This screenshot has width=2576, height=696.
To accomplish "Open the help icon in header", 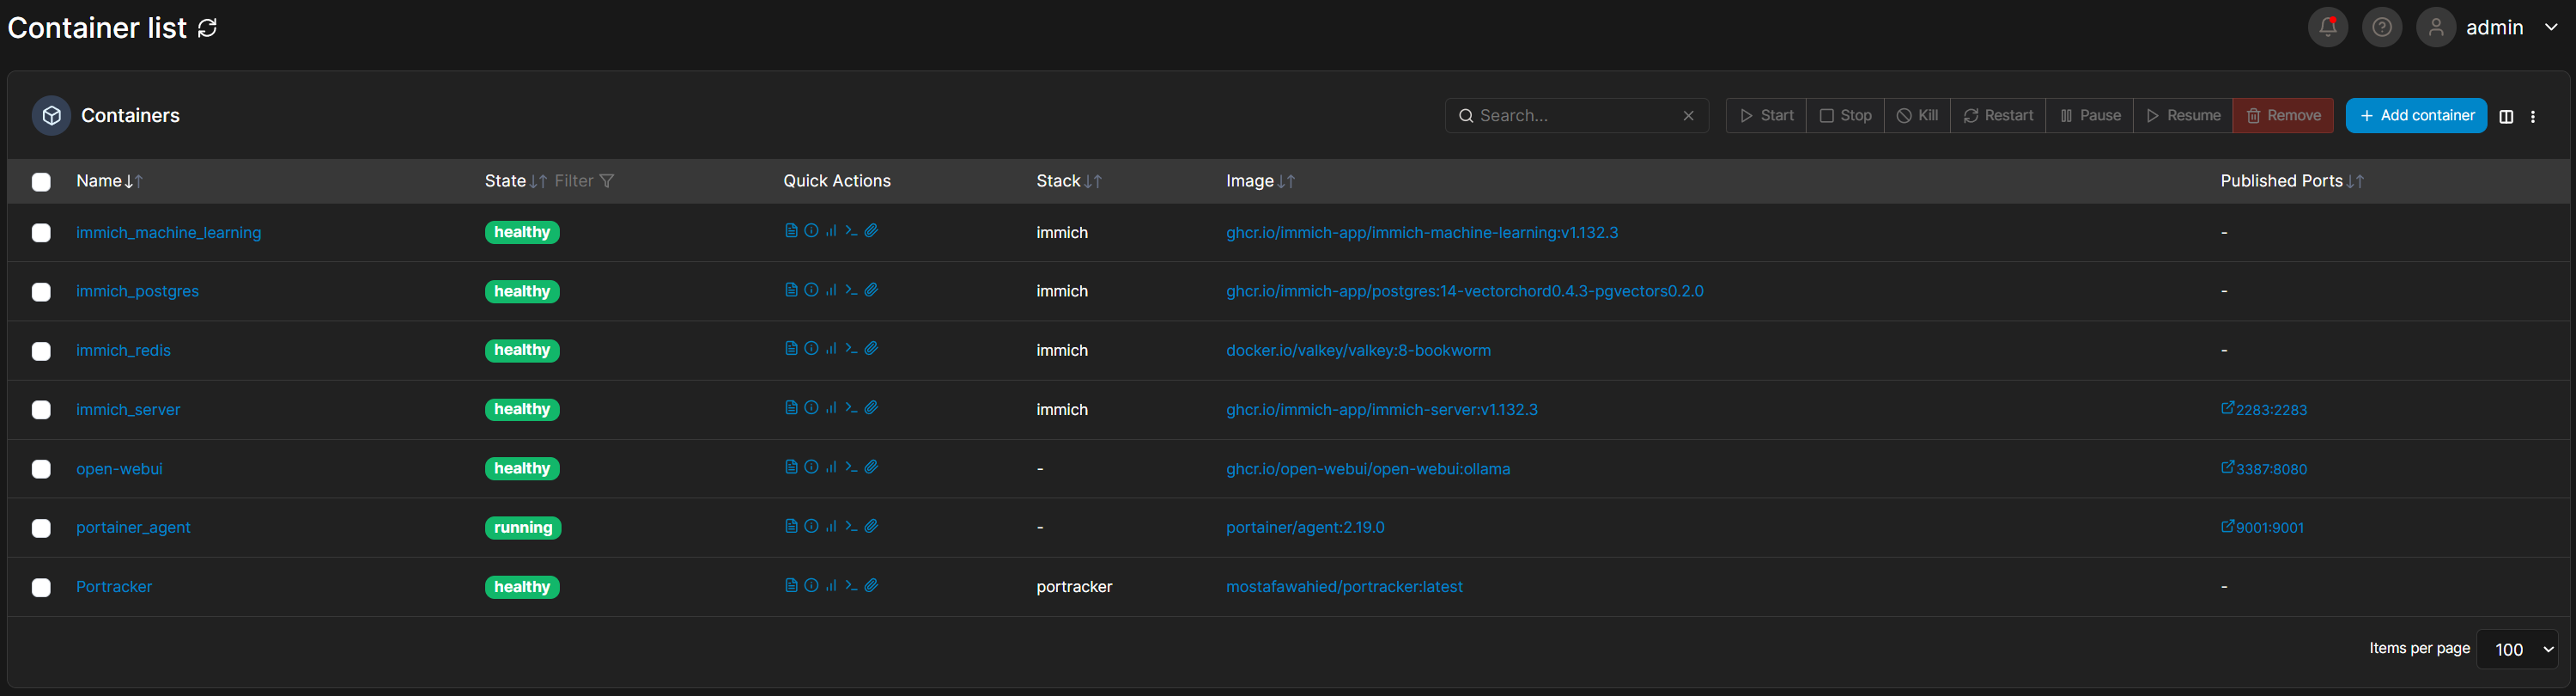I will (x=2382, y=27).
